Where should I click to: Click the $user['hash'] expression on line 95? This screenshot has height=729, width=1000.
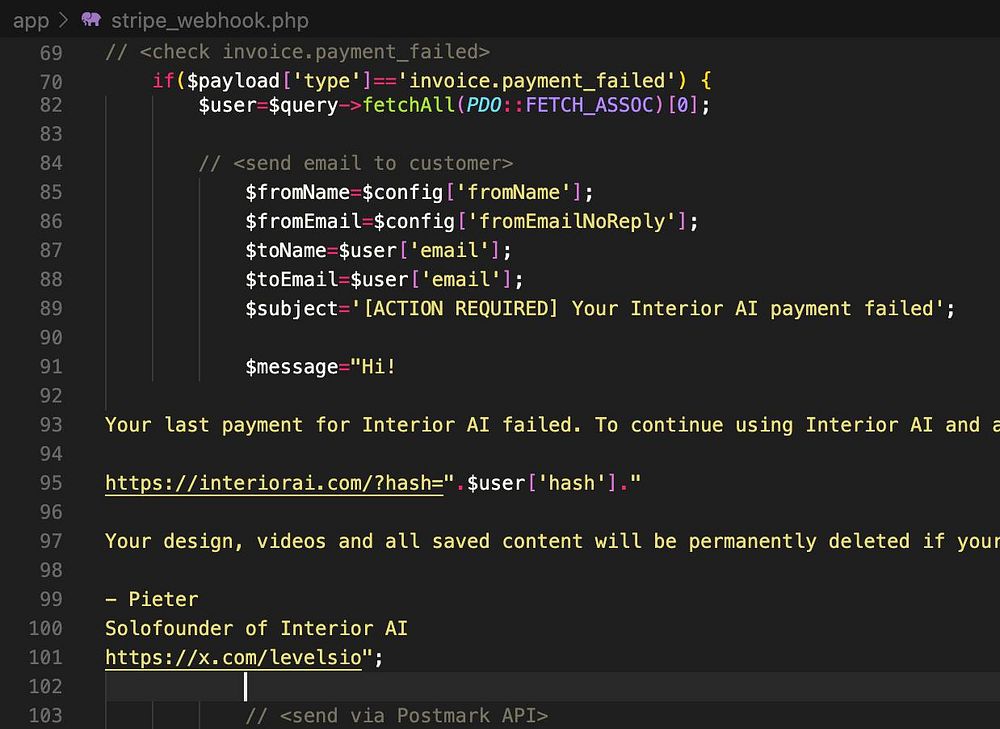click(542, 483)
